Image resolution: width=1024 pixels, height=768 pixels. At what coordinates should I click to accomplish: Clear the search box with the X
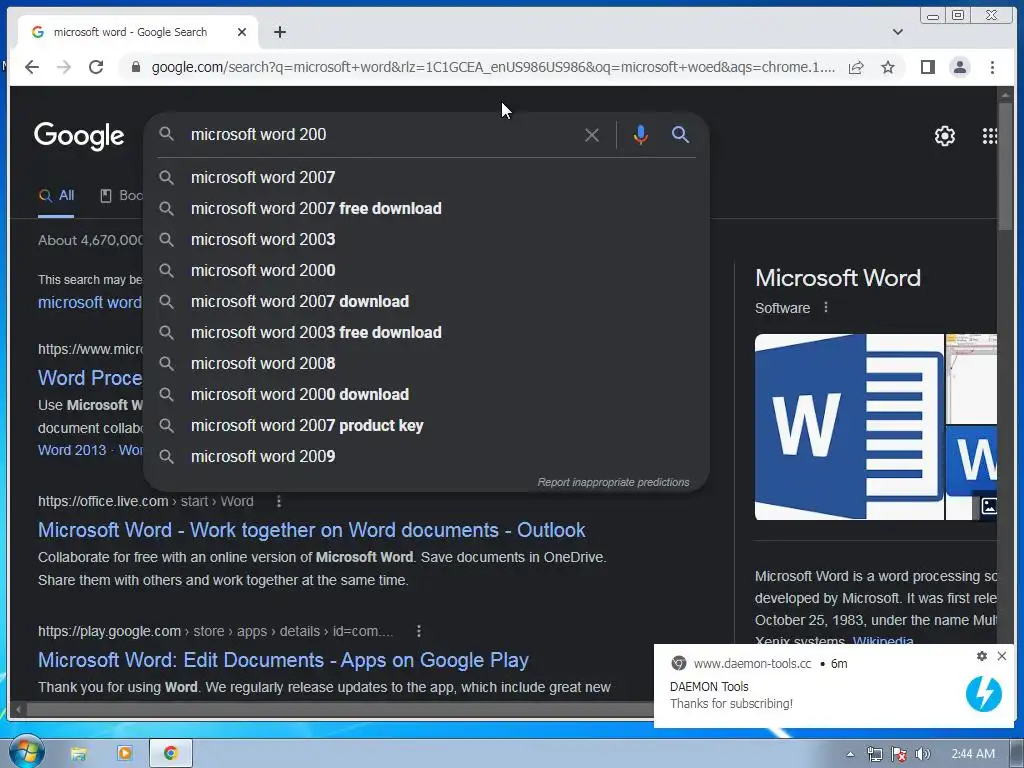(592, 135)
